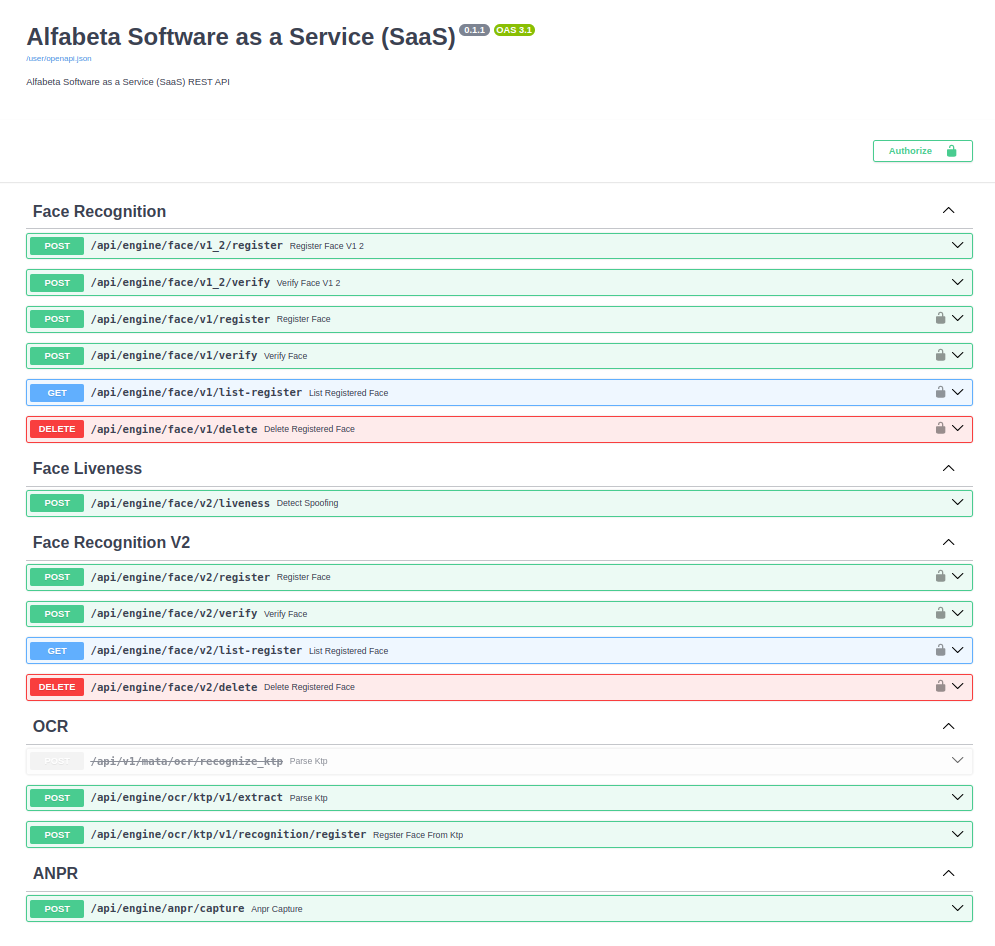Click lock icon on v1/register endpoint
Screen dimensions: 995x946
(940, 319)
